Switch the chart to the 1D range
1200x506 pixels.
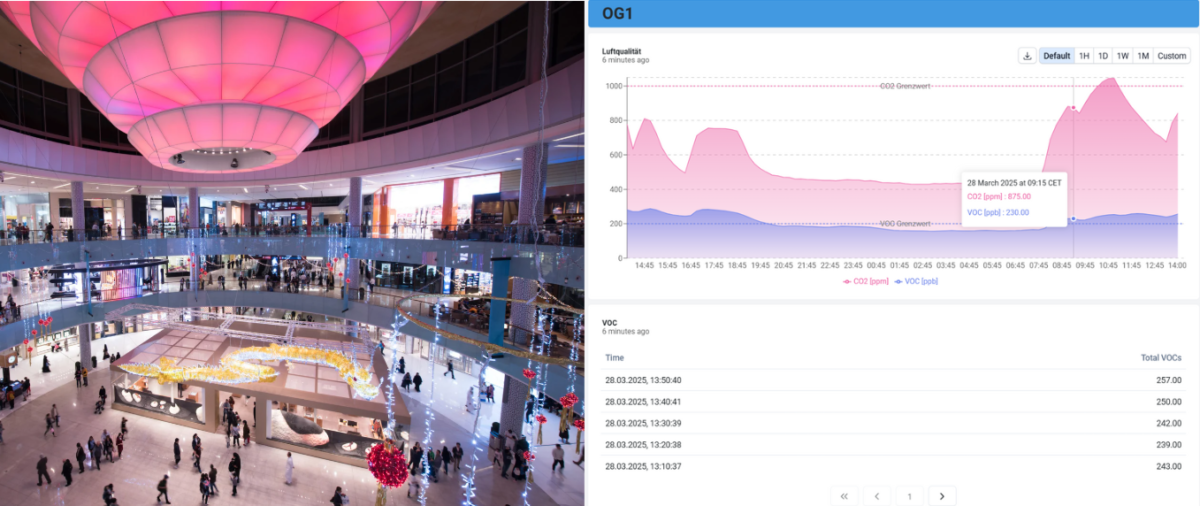coord(1103,56)
